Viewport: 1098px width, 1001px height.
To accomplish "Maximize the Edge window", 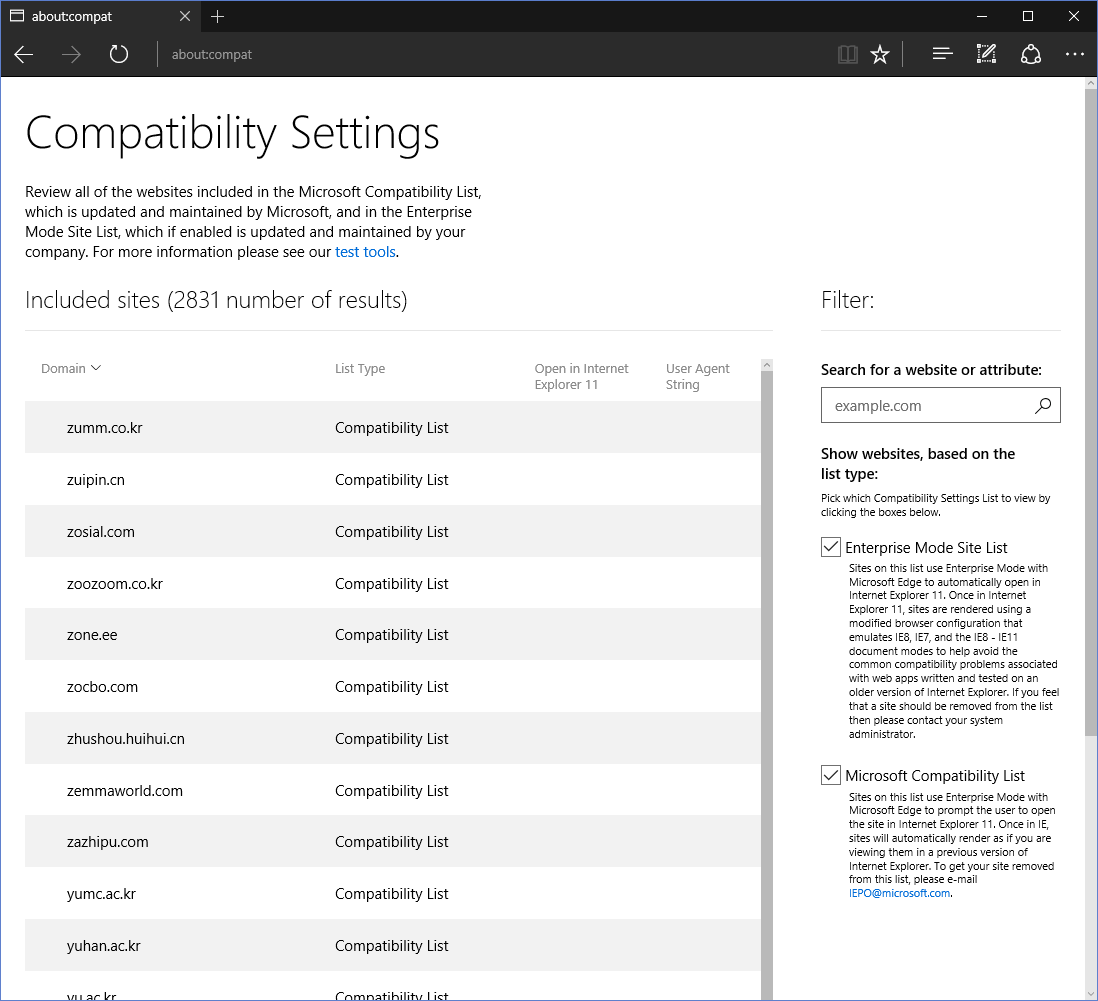I will pyautogui.click(x=1027, y=16).
